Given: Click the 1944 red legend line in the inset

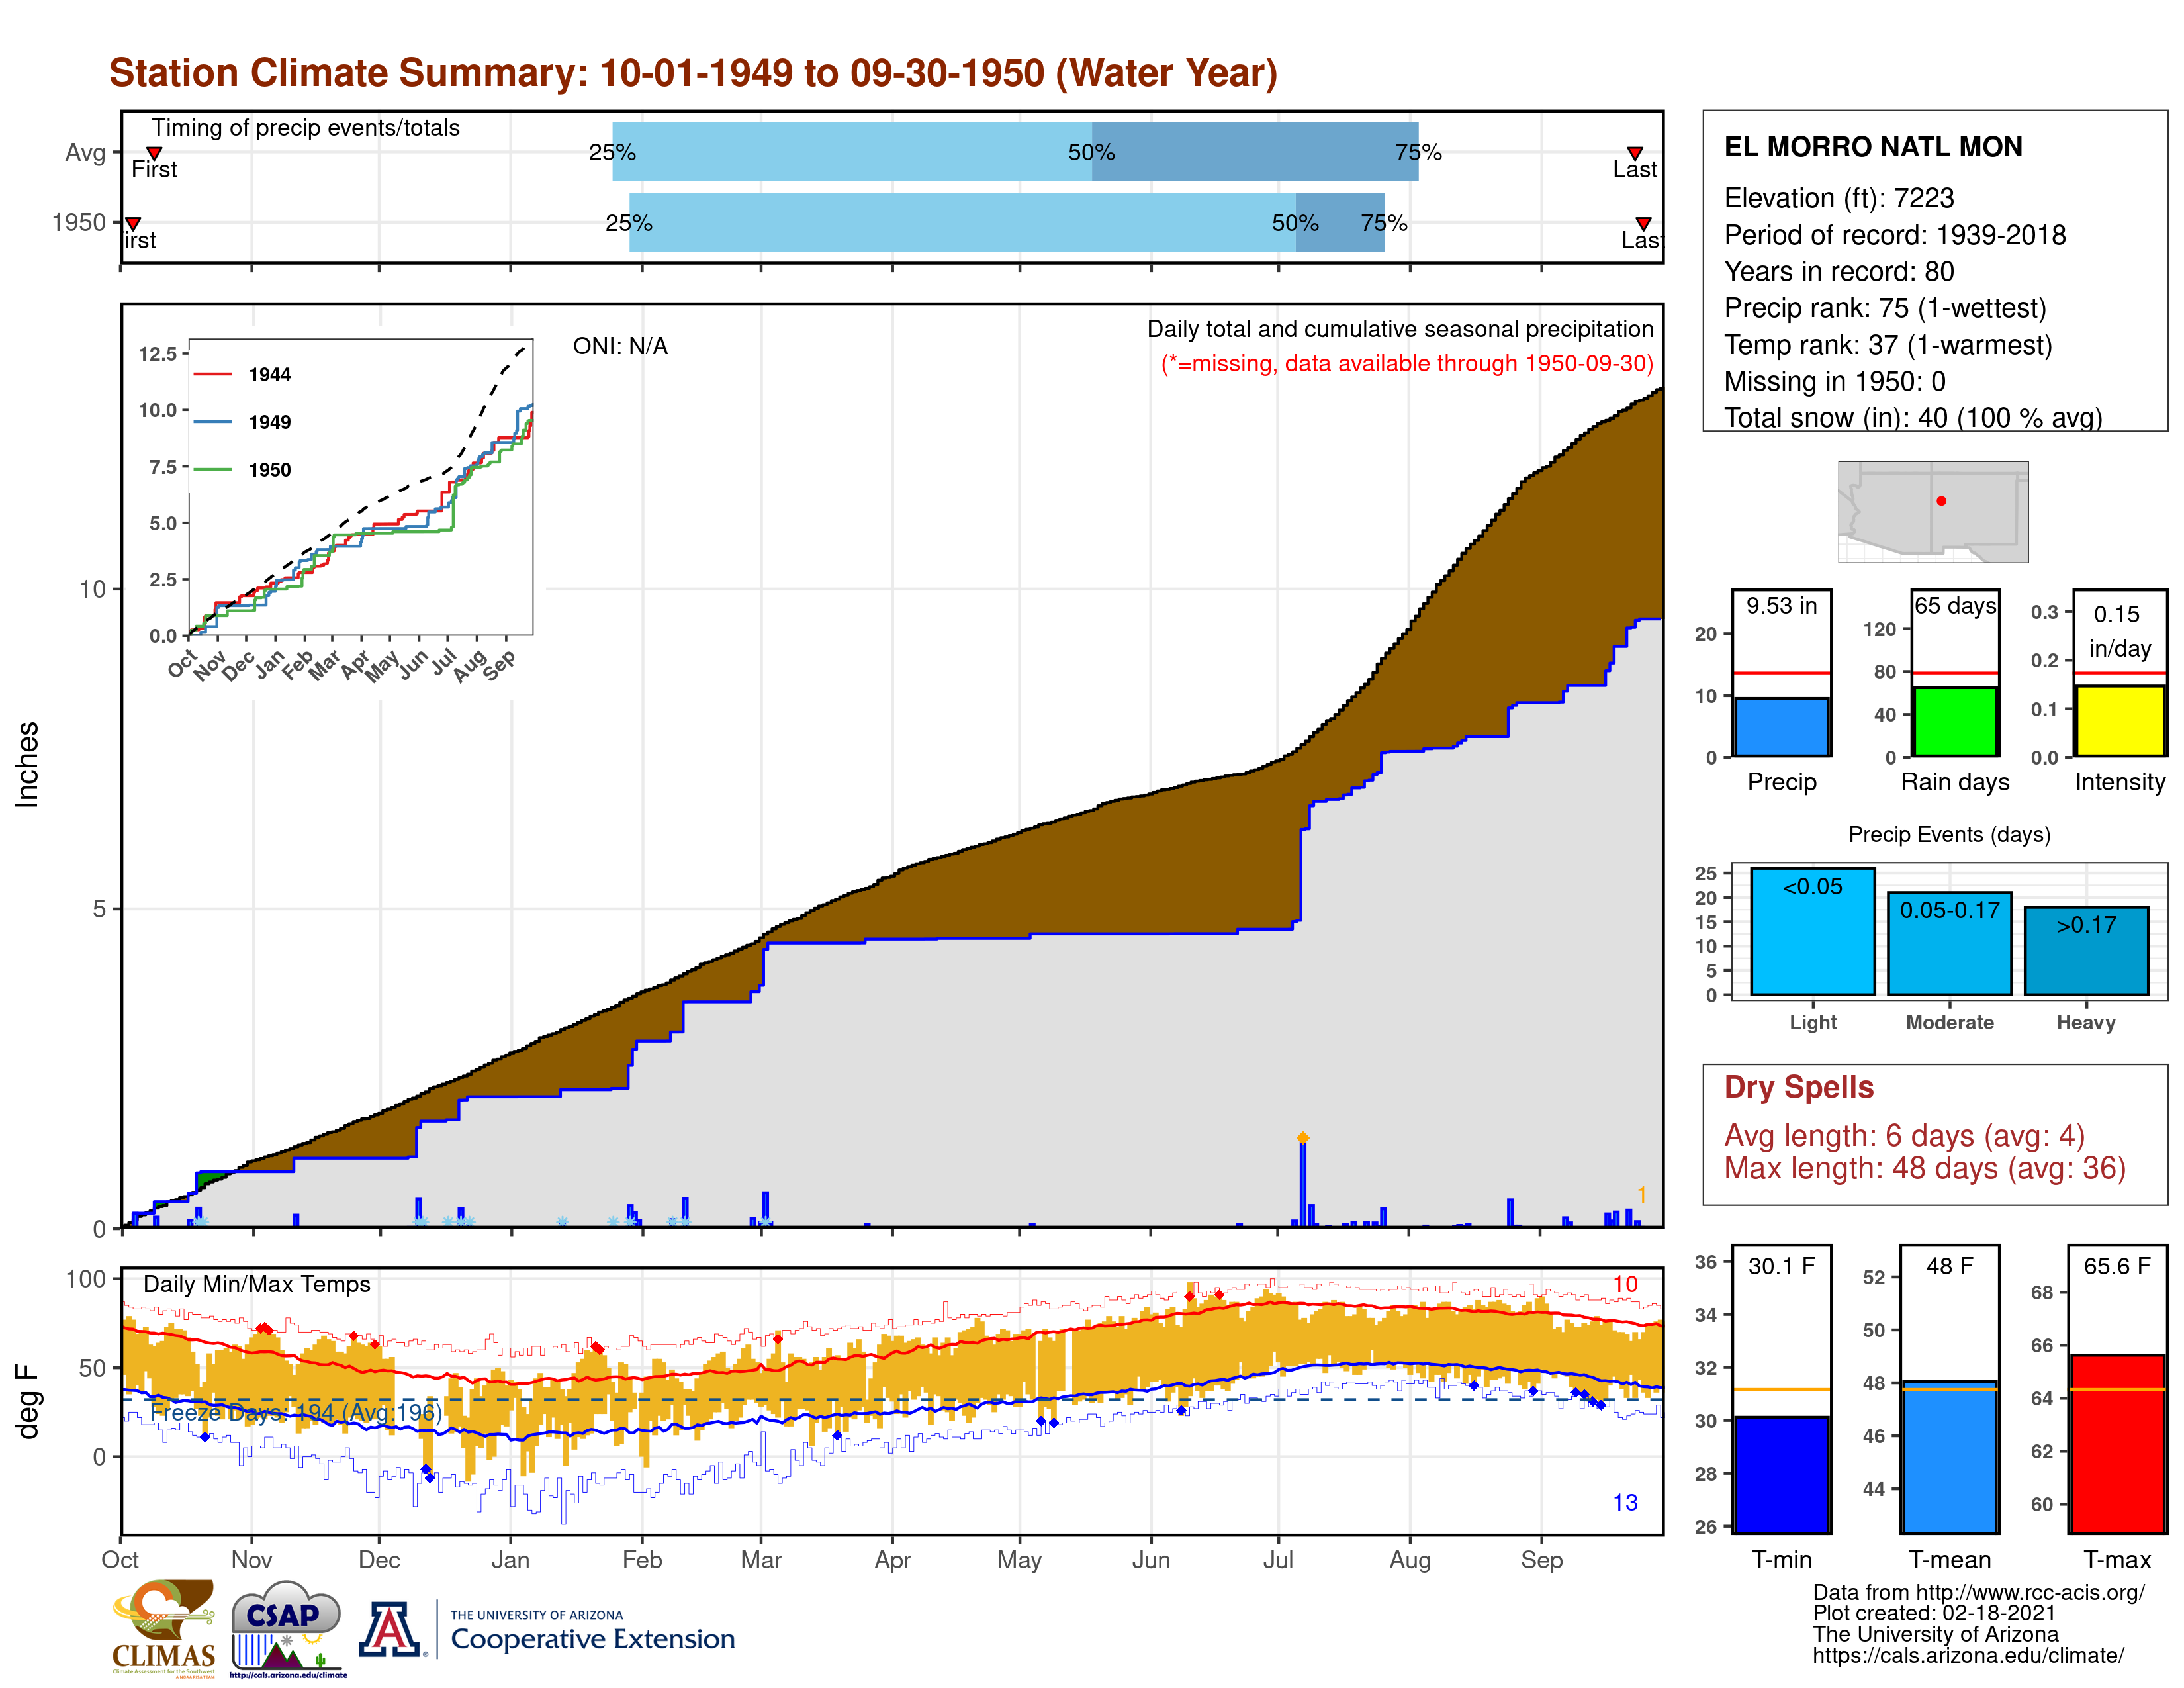Looking at the screenshot, I should pos(212,375).
